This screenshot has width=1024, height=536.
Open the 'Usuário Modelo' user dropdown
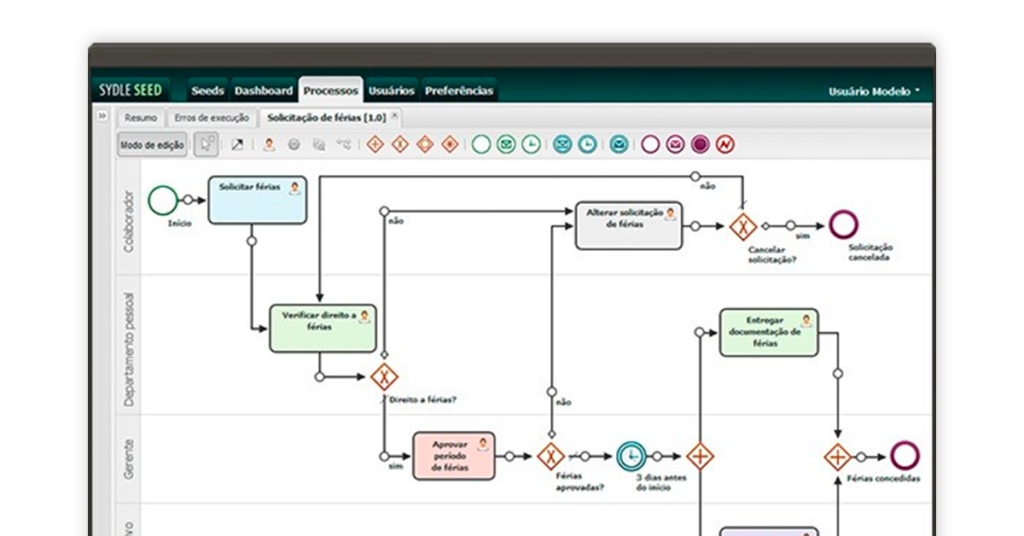(x=874, y=91)
